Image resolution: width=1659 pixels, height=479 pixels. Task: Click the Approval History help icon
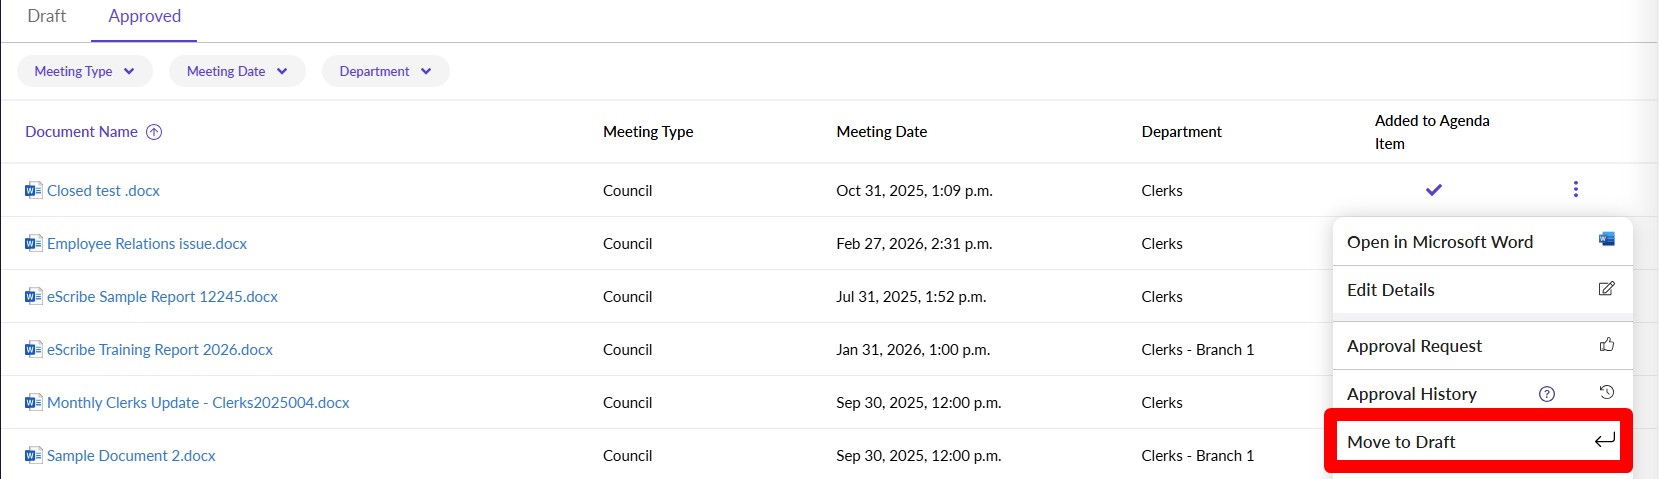(x=1546, y=394)
